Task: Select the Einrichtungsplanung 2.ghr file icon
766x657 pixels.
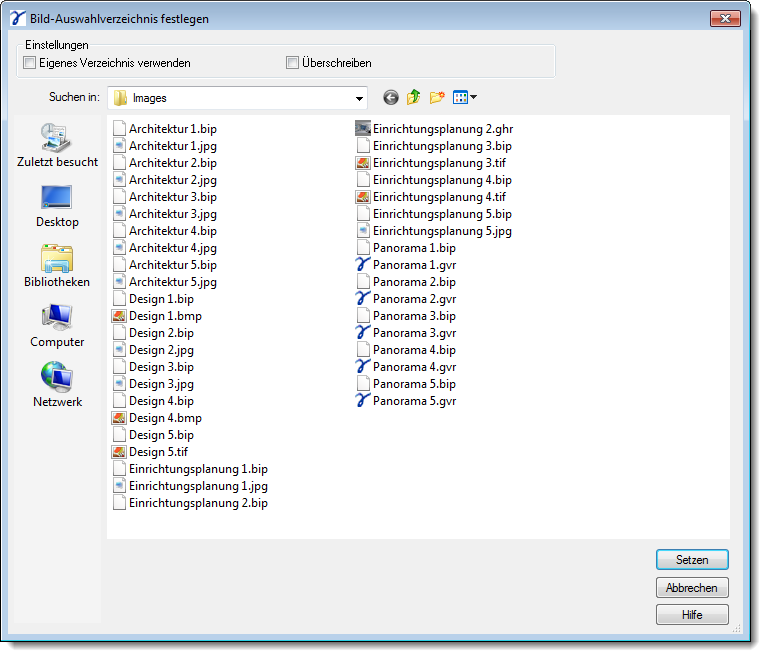Action: [x=362, y=129]
